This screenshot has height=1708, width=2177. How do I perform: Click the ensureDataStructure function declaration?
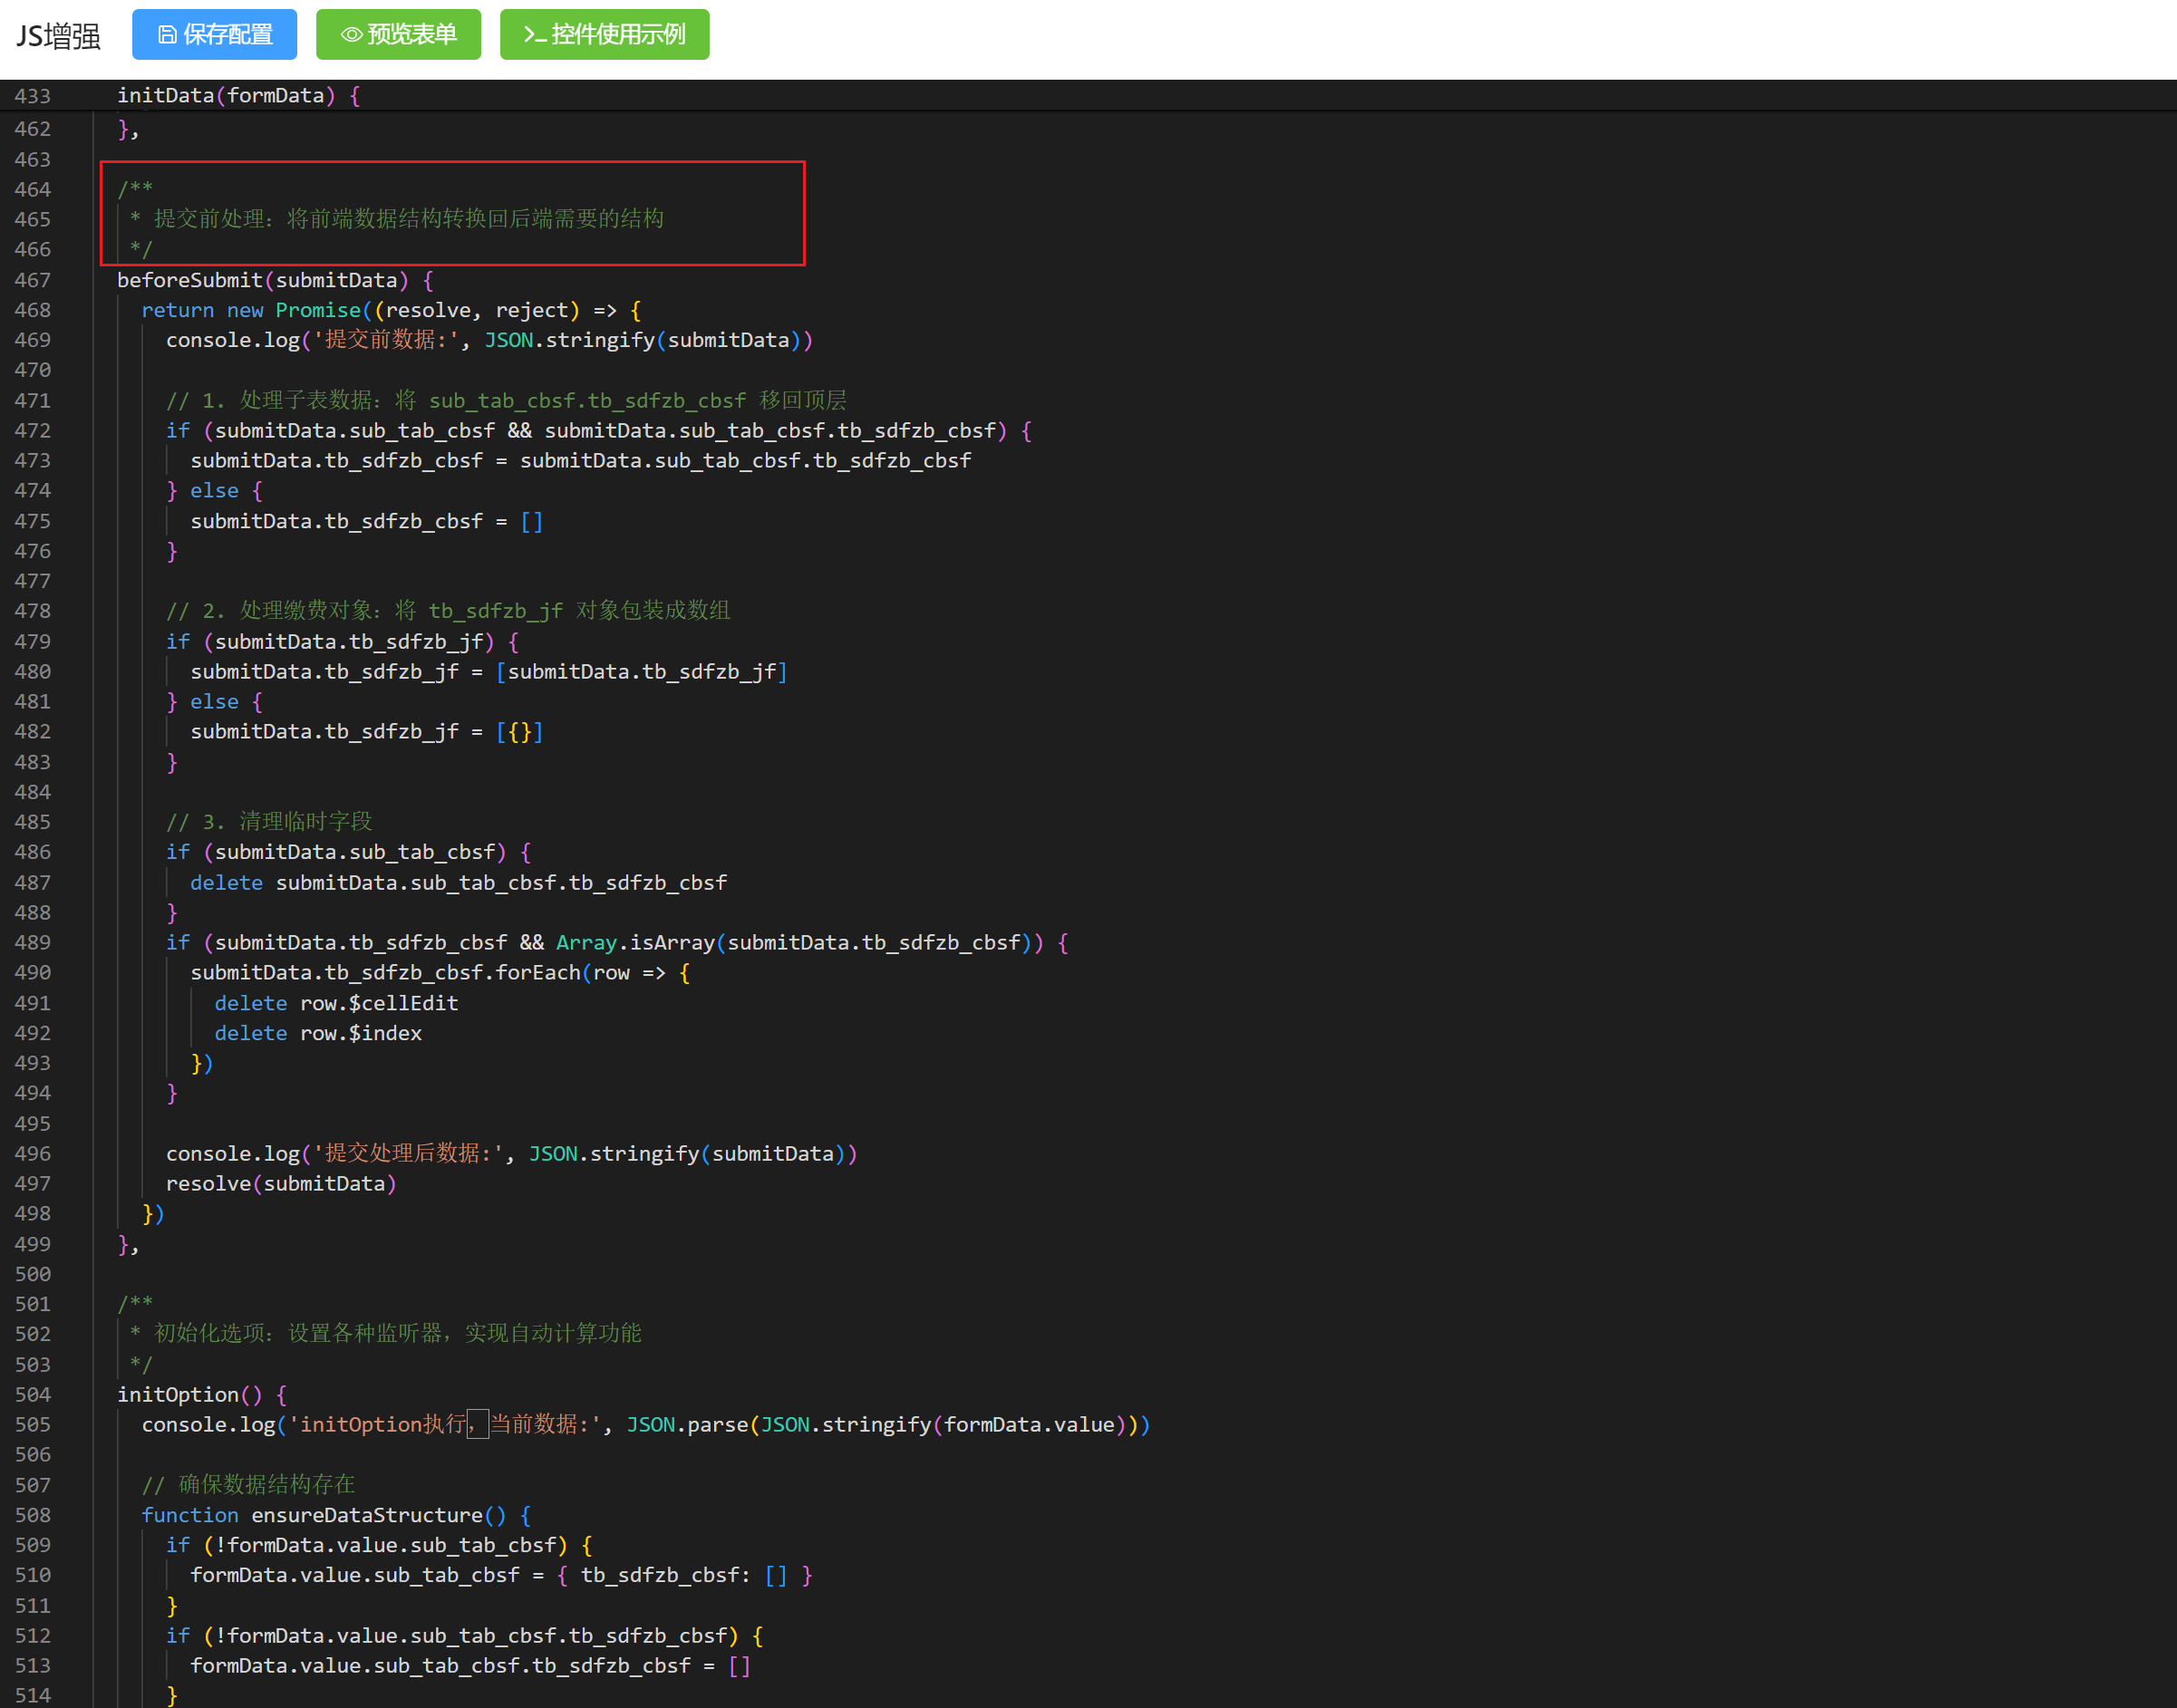tap(366, 1515)
